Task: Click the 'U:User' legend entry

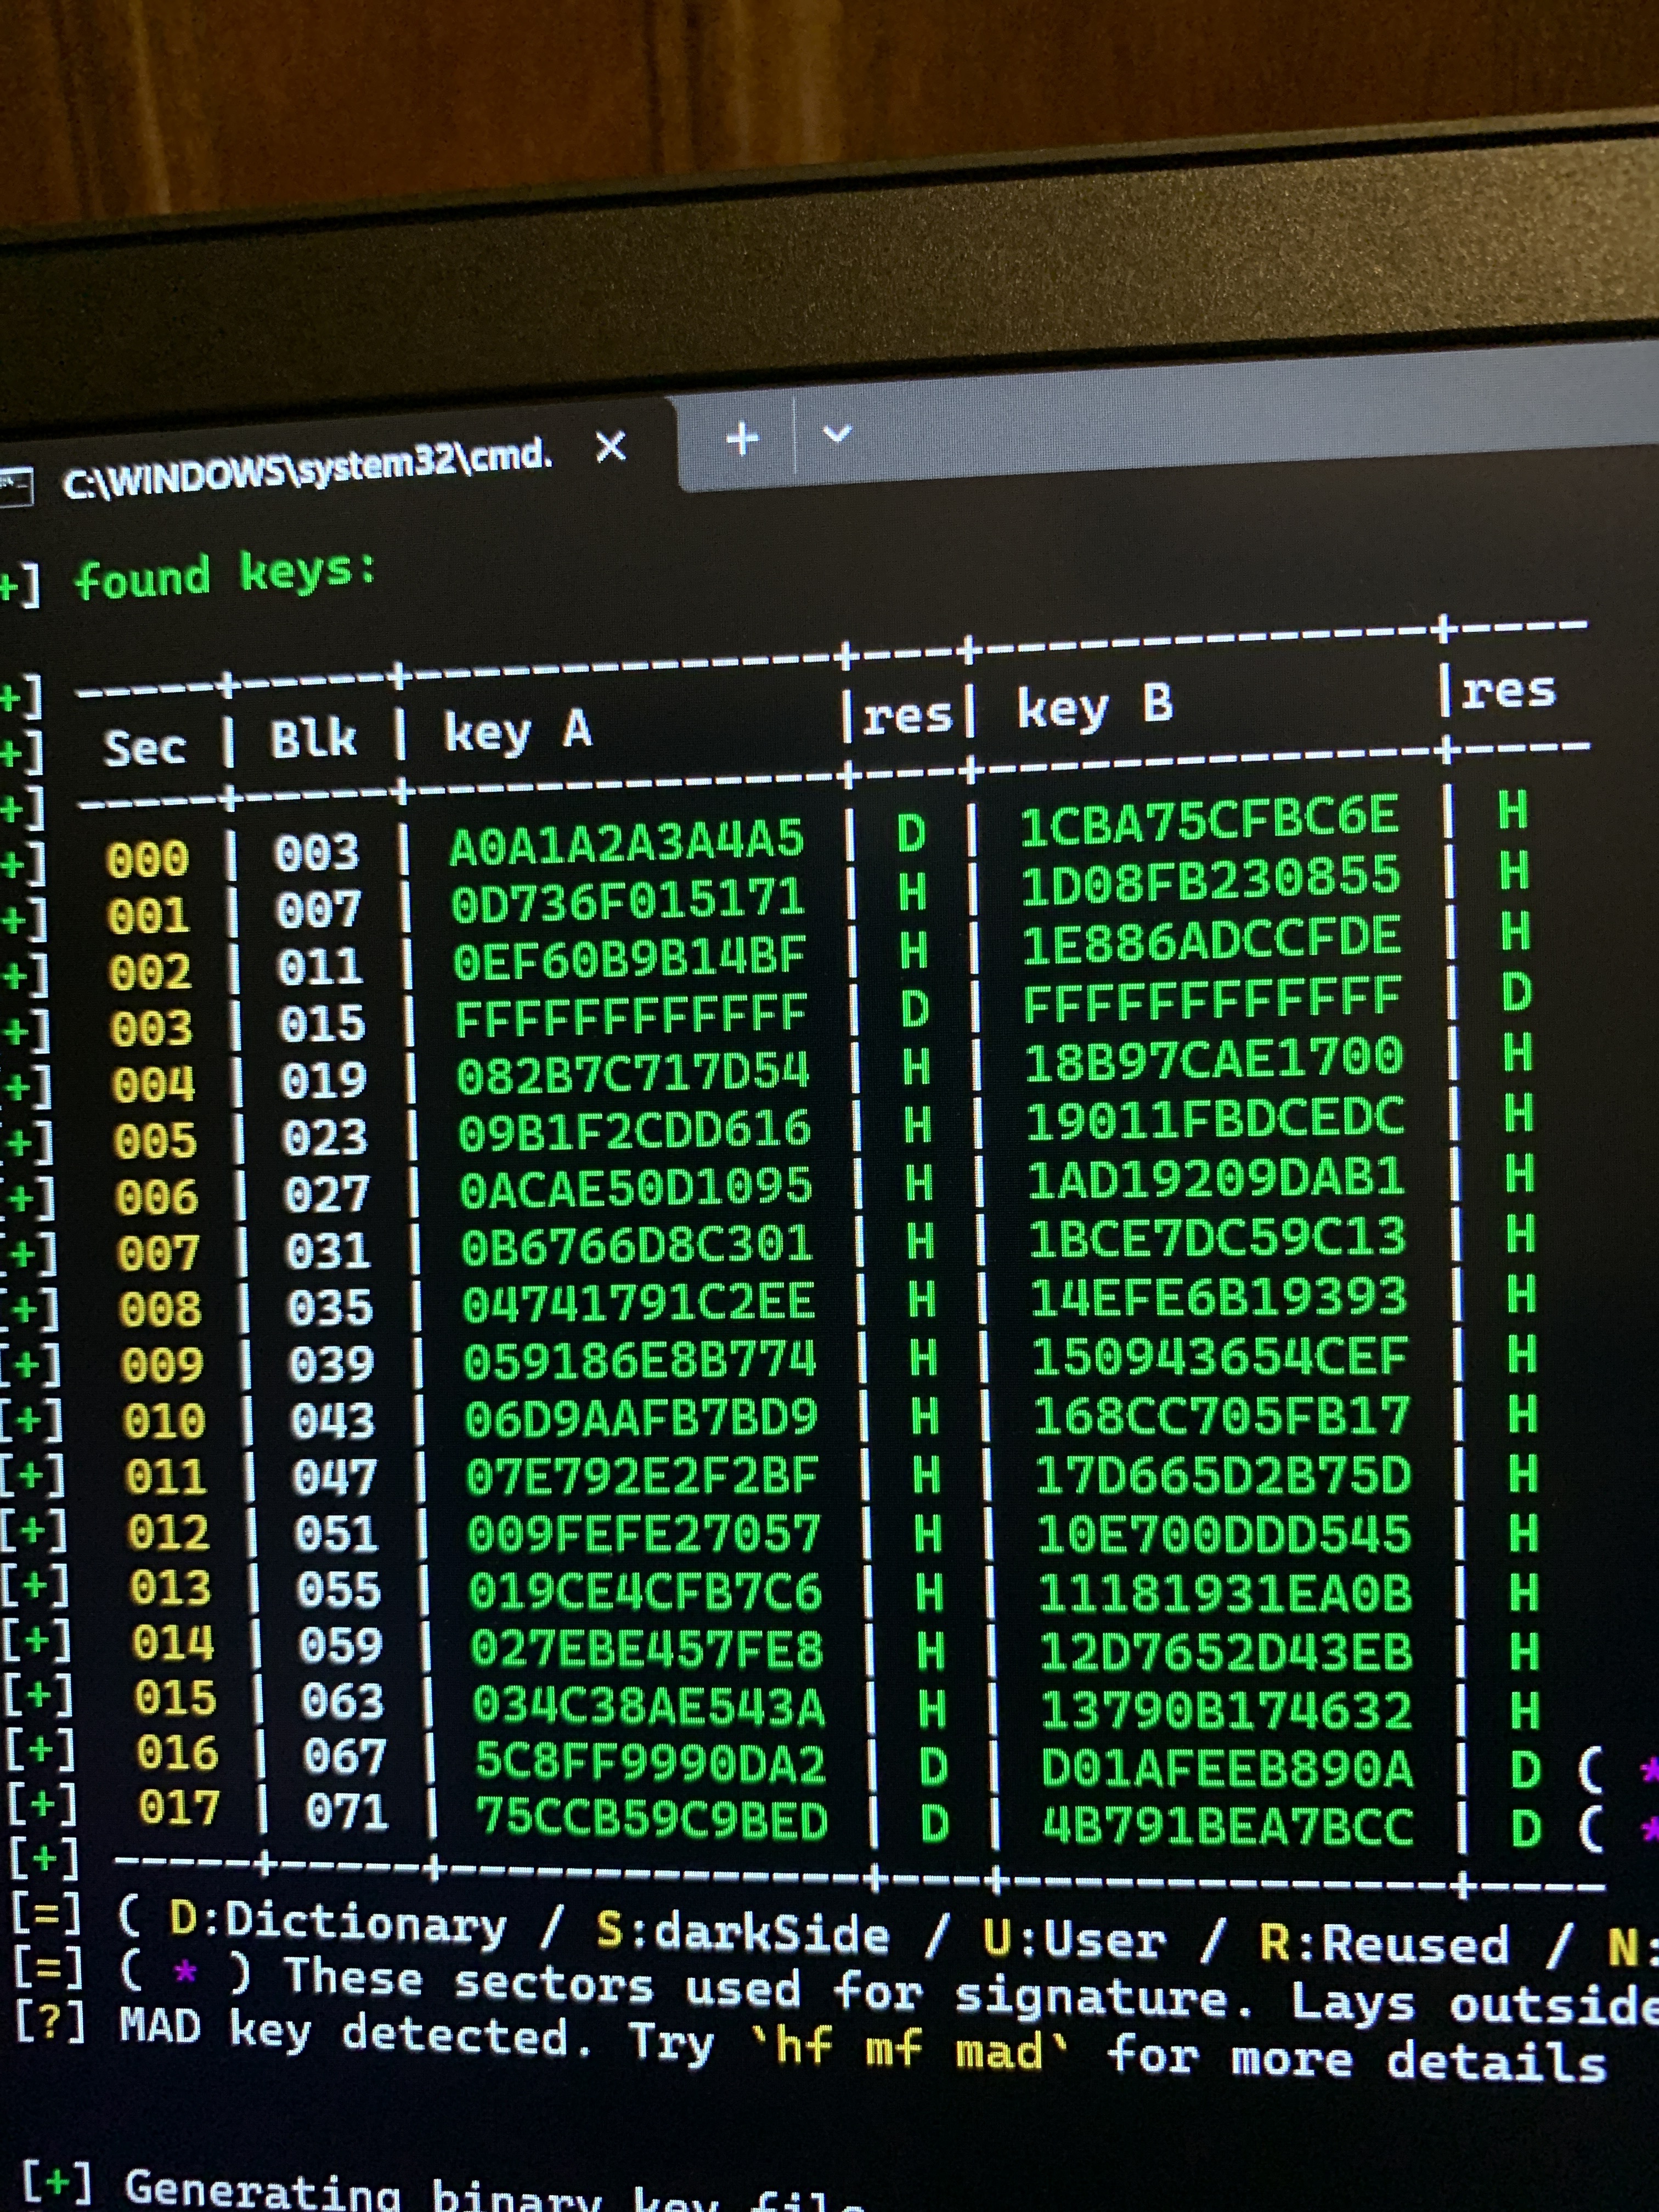Action: click(x=1074, y=1940)
